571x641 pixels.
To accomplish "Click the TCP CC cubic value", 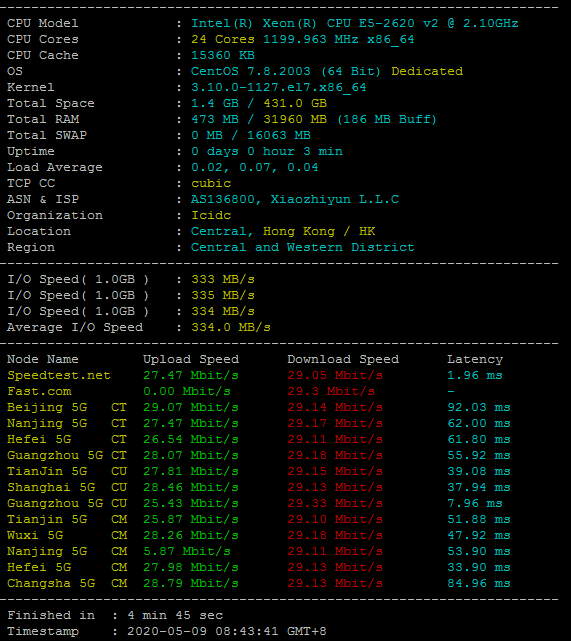I will (x=211, y=184).
